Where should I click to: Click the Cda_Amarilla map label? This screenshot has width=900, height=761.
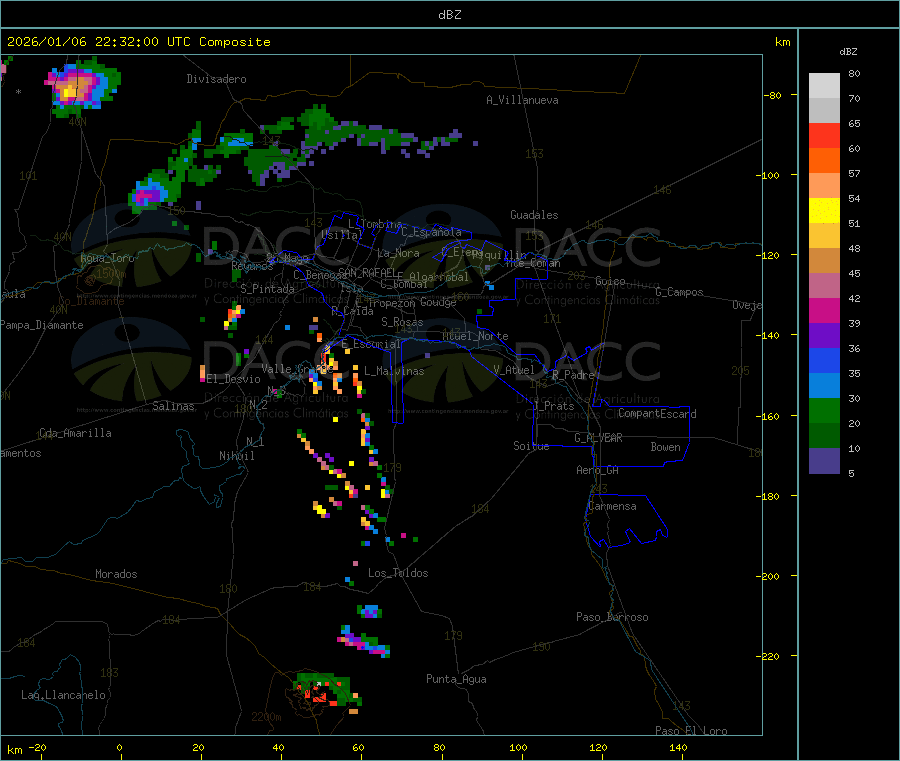click(x=75, y=433)
